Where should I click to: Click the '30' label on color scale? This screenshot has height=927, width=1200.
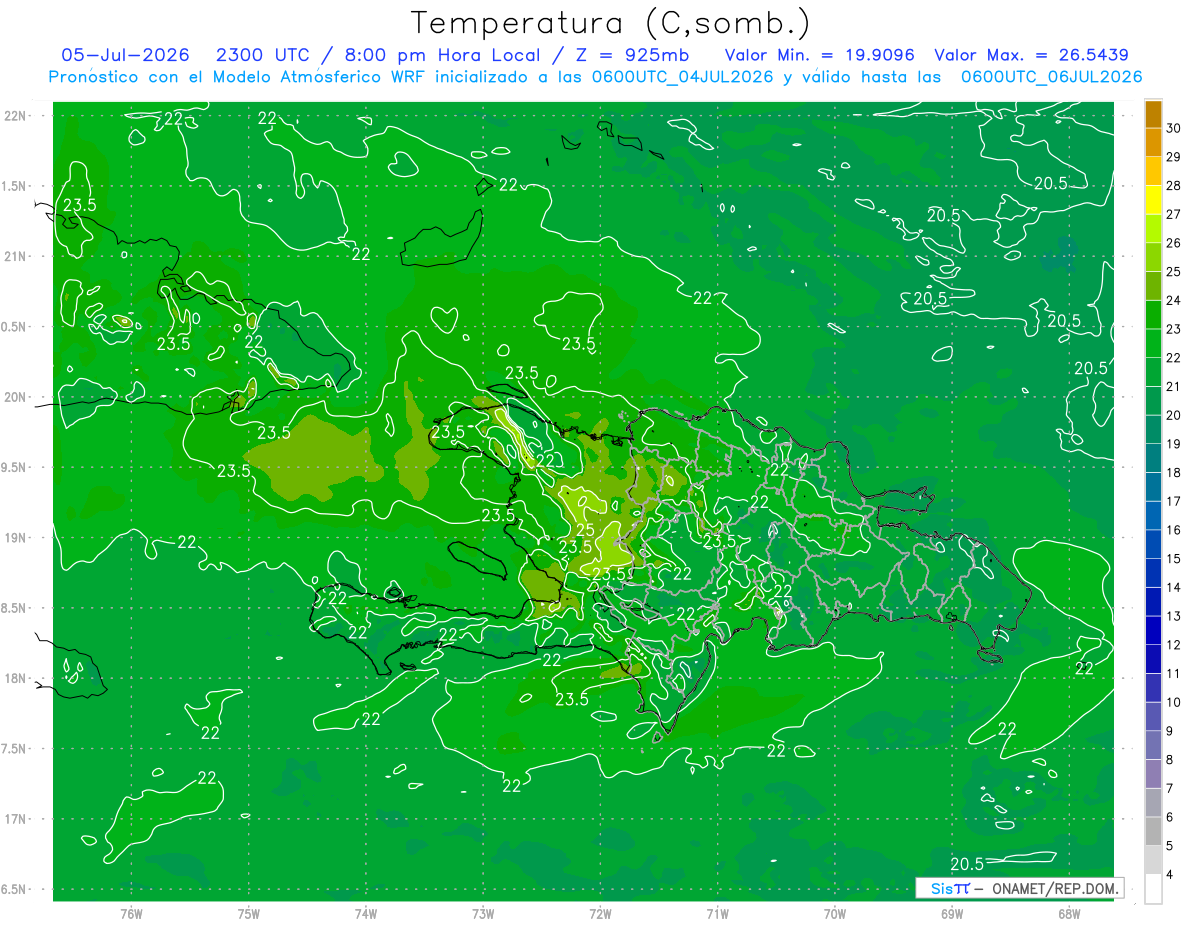1174,128
